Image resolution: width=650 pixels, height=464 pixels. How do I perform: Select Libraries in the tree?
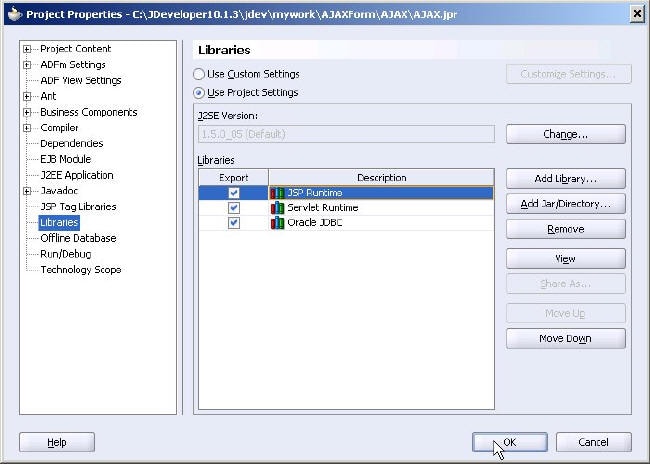59,222
